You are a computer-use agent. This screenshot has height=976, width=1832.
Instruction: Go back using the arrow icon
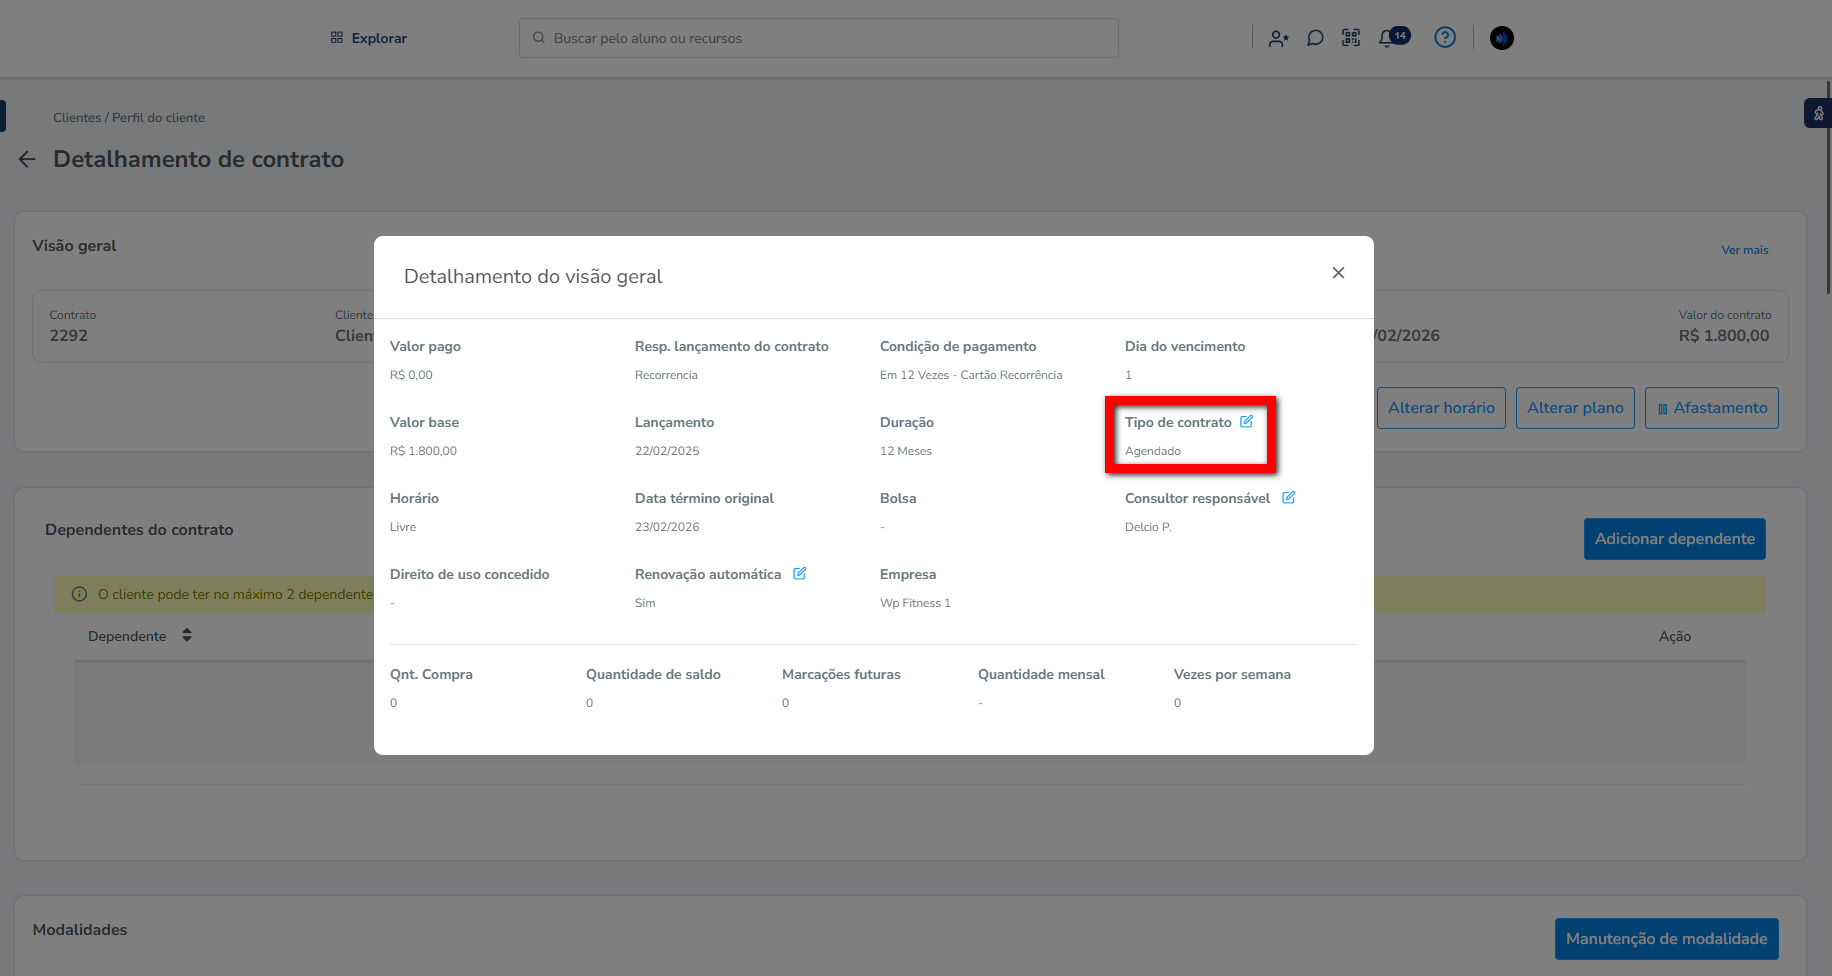coord(27,160)
